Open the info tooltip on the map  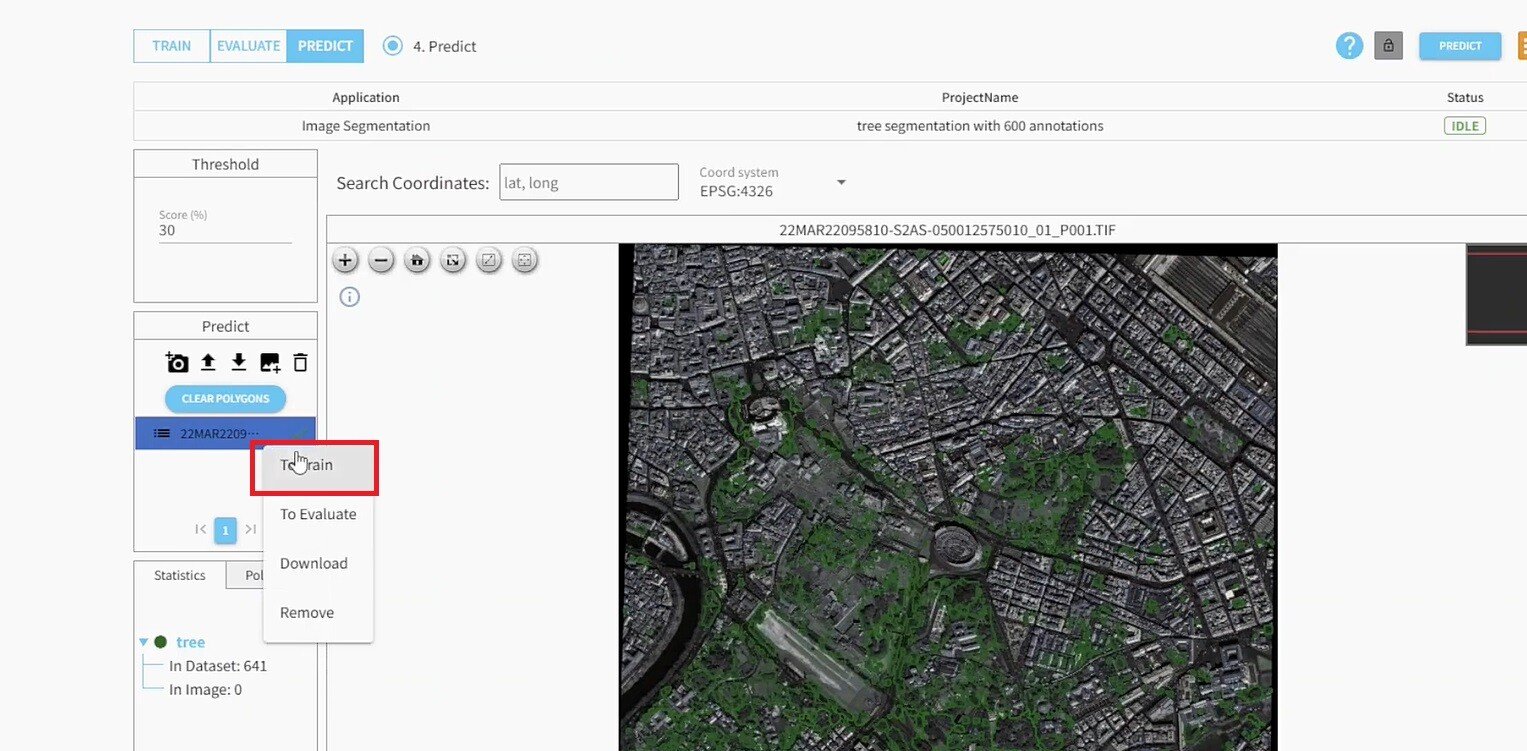349,297
